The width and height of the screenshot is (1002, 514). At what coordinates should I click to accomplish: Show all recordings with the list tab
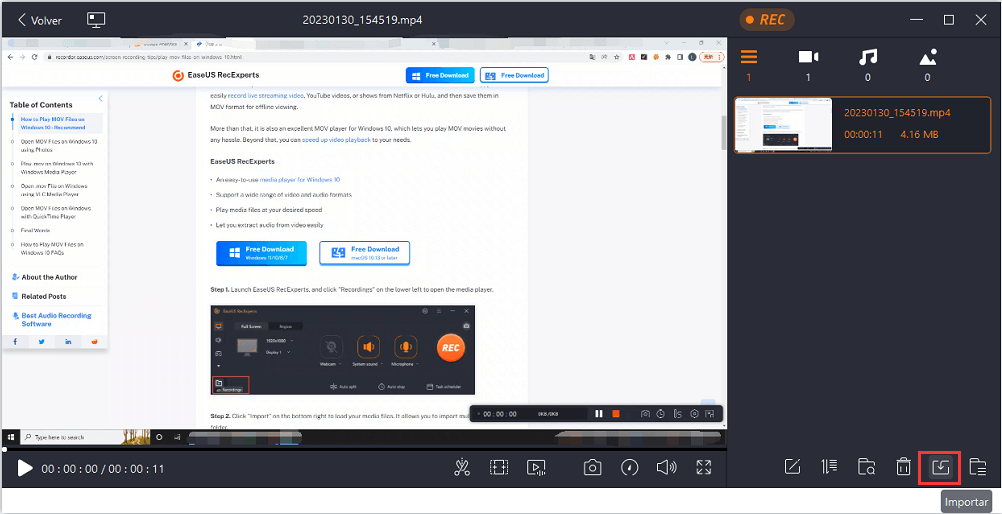tap(748, 57)
